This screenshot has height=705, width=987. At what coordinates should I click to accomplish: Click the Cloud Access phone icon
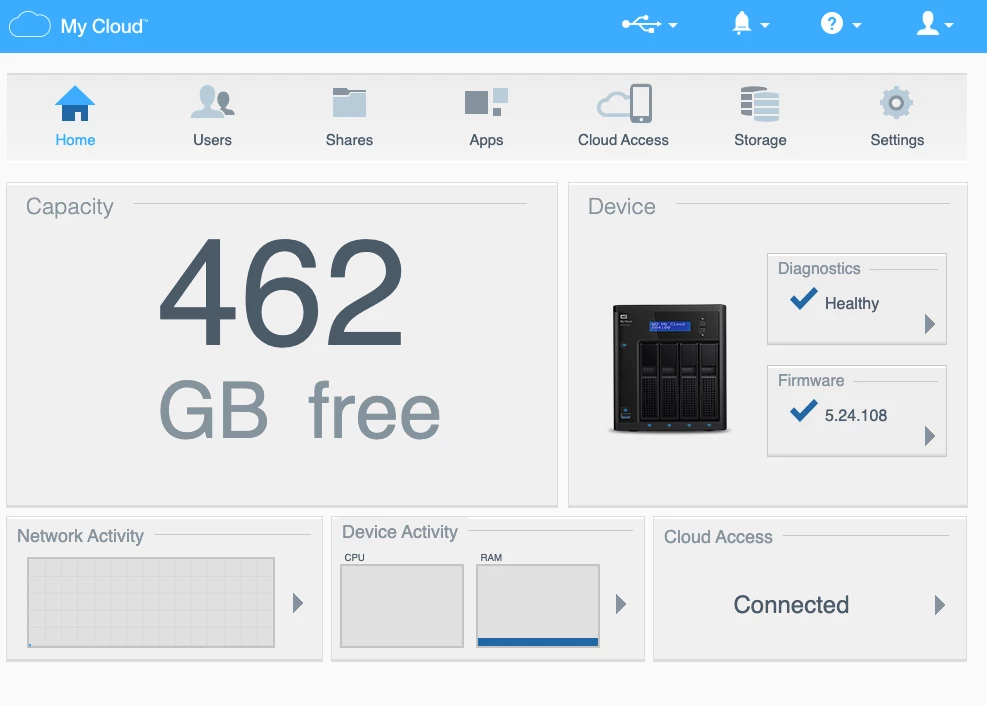[x=622, y=101]
